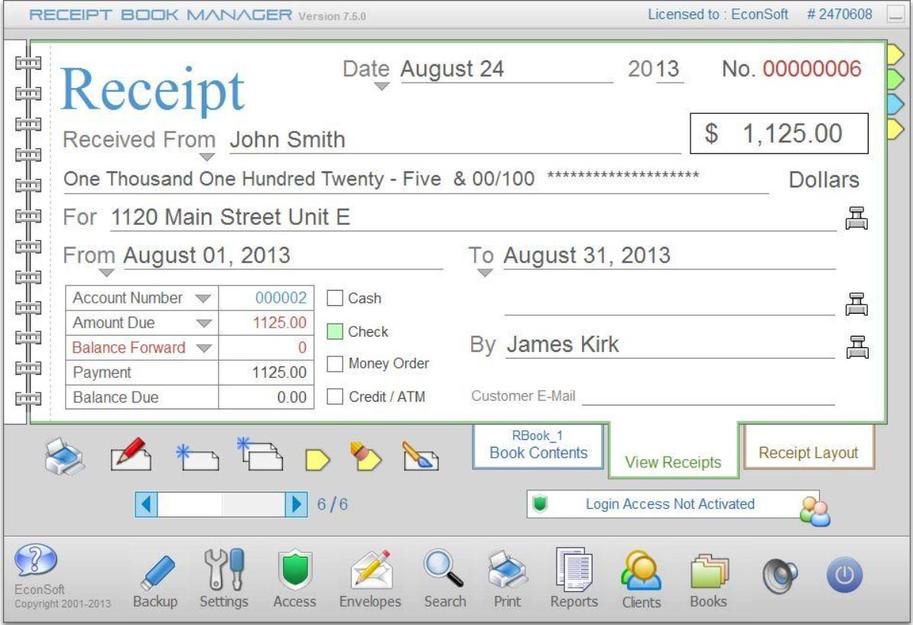This screenshot has height=625, width=913.
Task: Open the Received From dropdown arrow
Action: (207, 157)
